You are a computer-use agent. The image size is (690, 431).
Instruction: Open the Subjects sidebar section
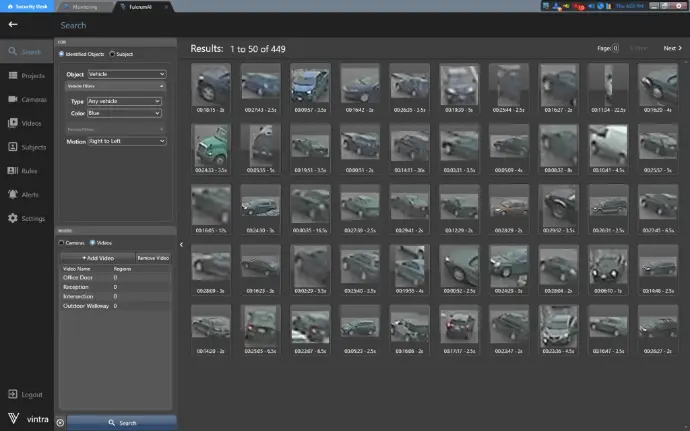tap(25, 147)
